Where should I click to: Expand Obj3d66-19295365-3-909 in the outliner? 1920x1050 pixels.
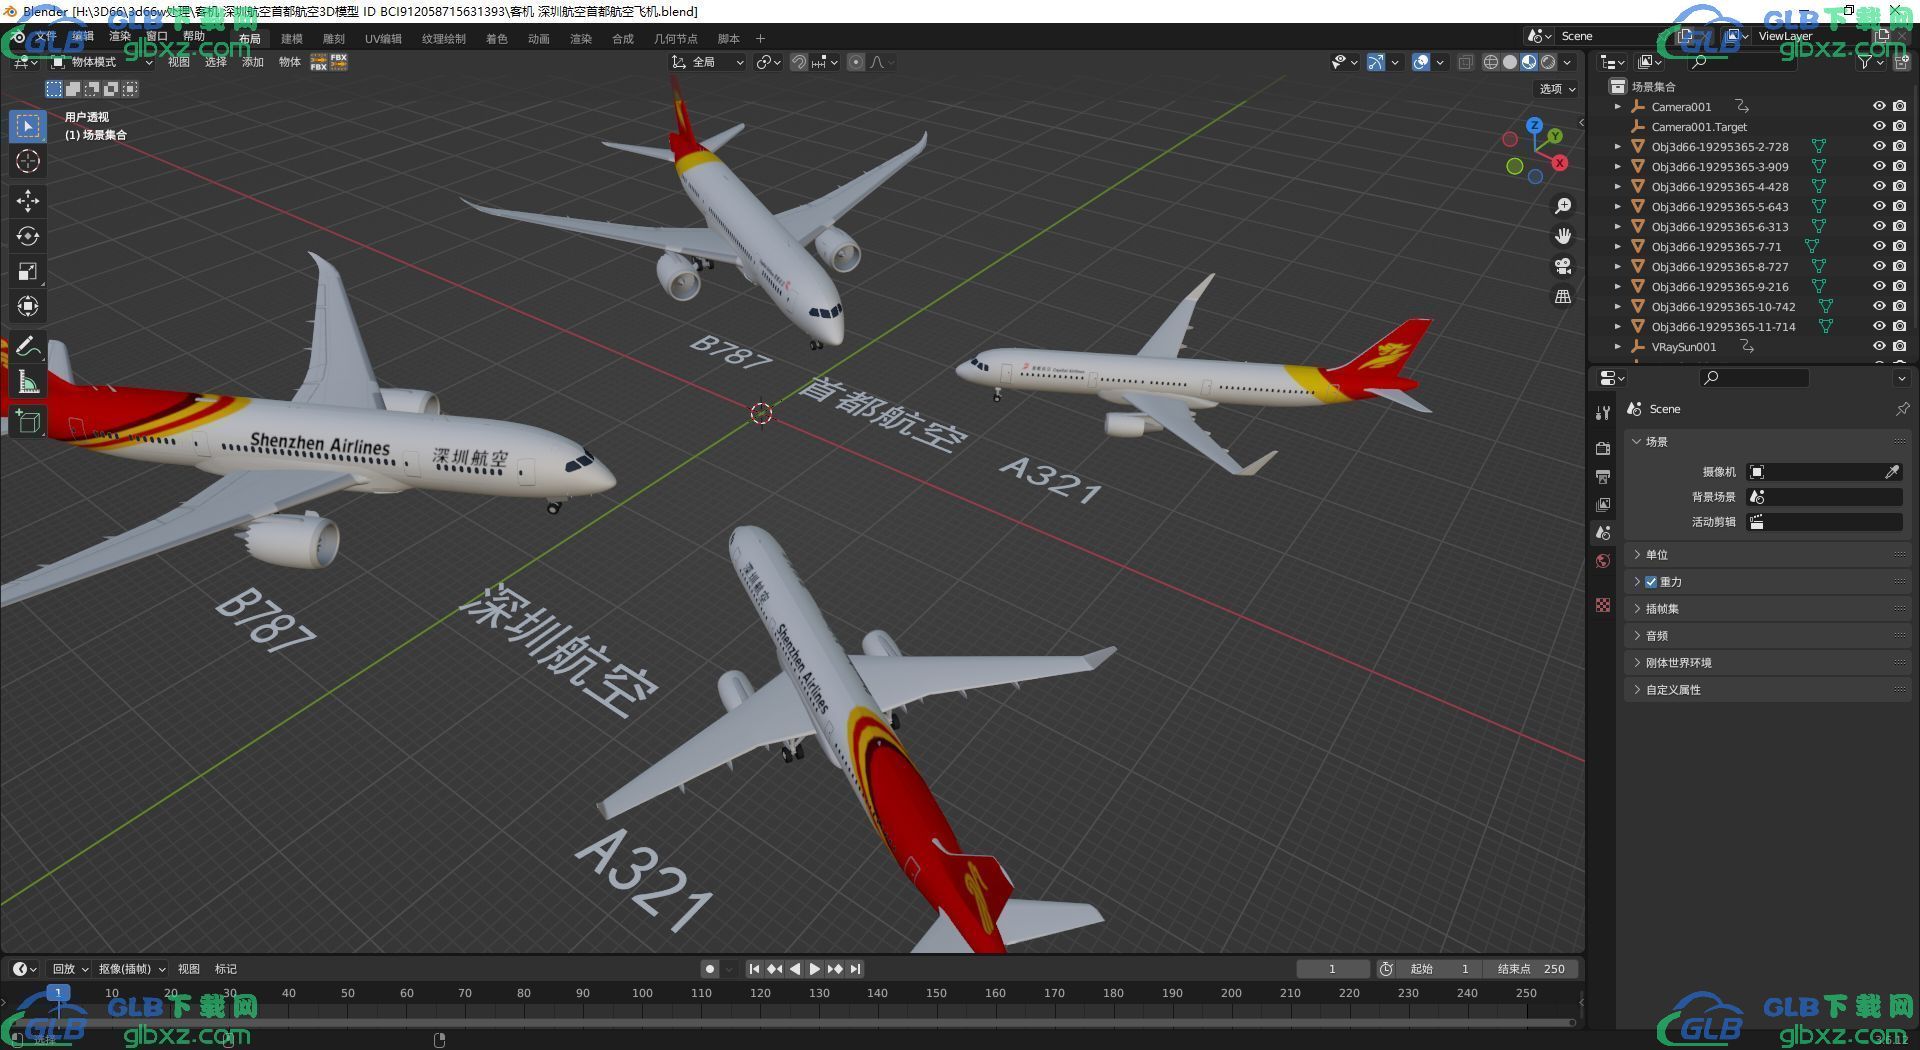click(1618, 166)
